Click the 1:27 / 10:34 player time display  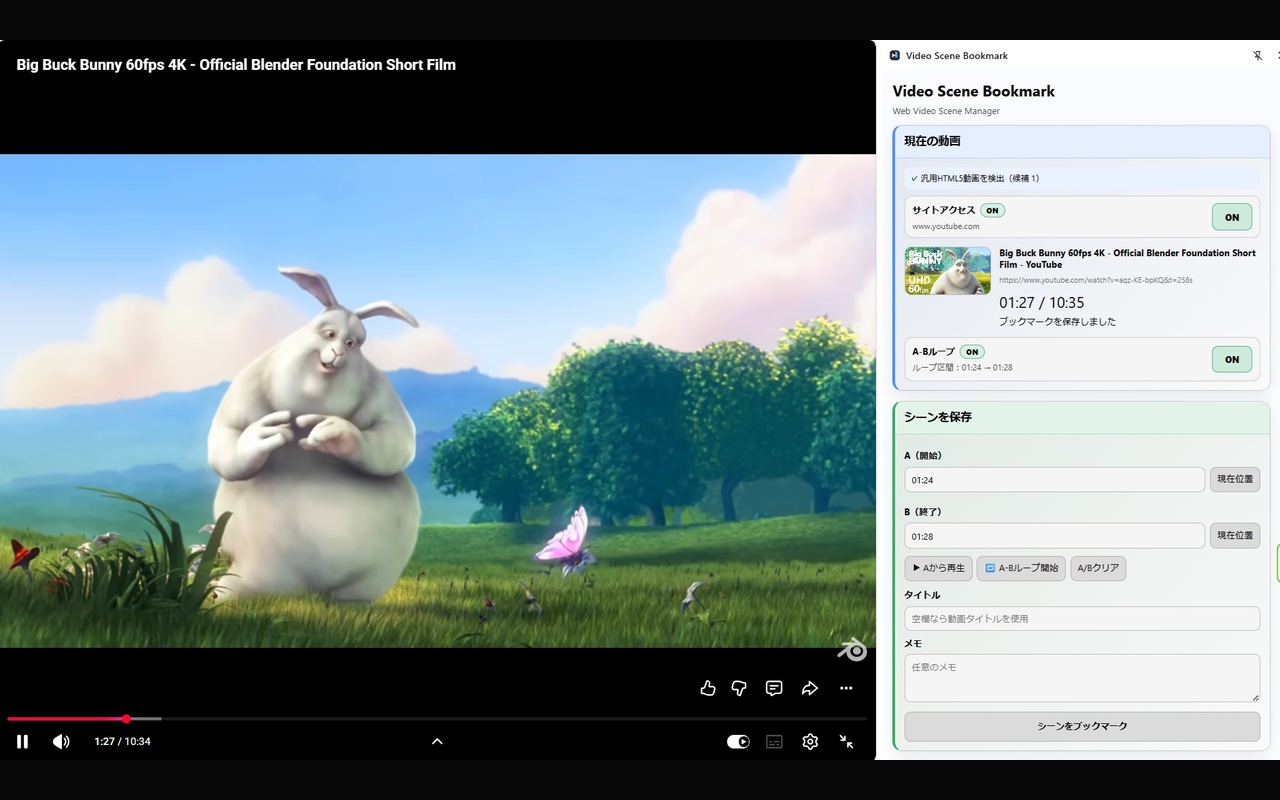point(122,741)
